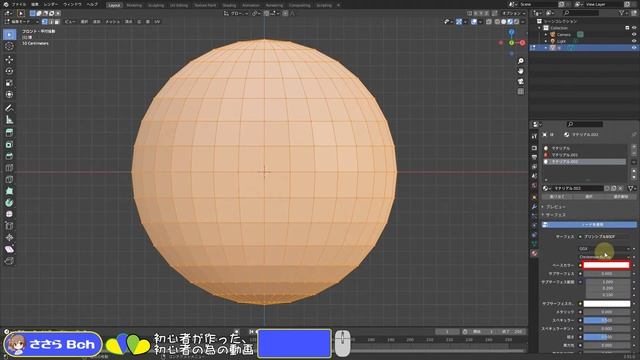
Task: Select the Cursor tool in toolbar
Action: point(9,47)
